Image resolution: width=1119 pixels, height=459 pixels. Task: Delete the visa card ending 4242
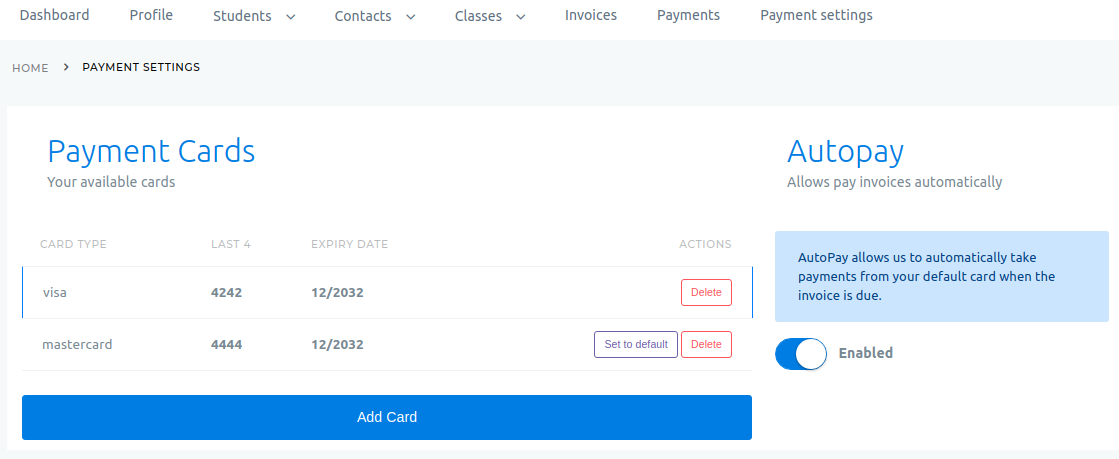tap(707, 293)
